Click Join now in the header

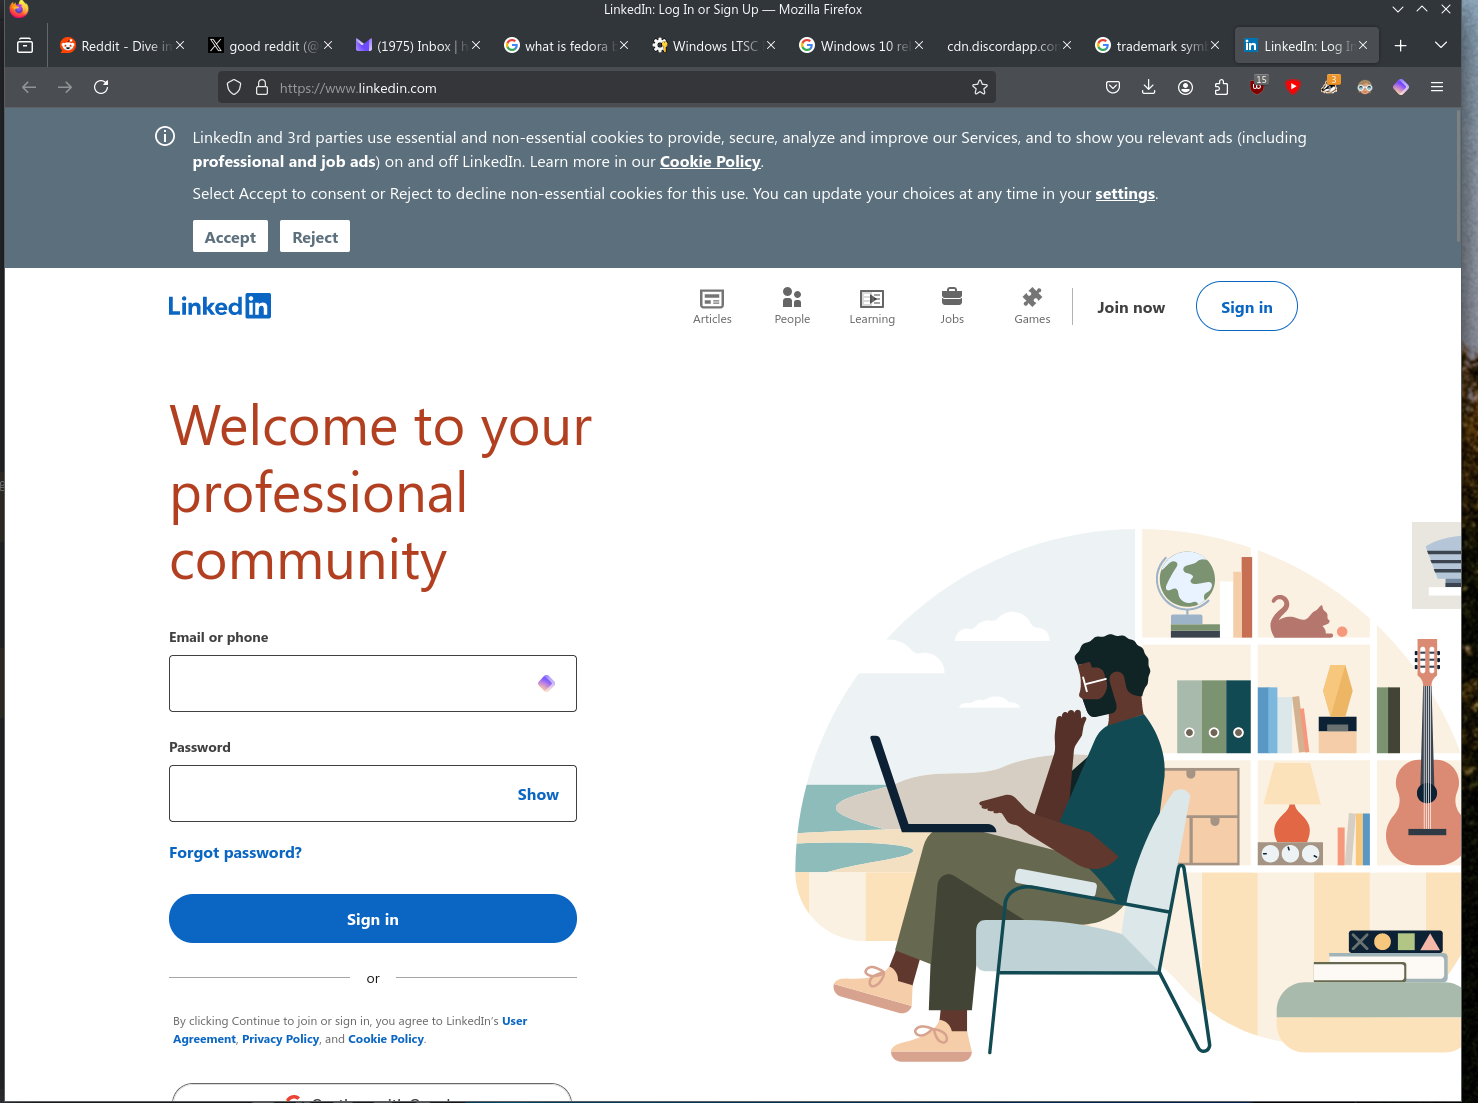(1131, 307)
